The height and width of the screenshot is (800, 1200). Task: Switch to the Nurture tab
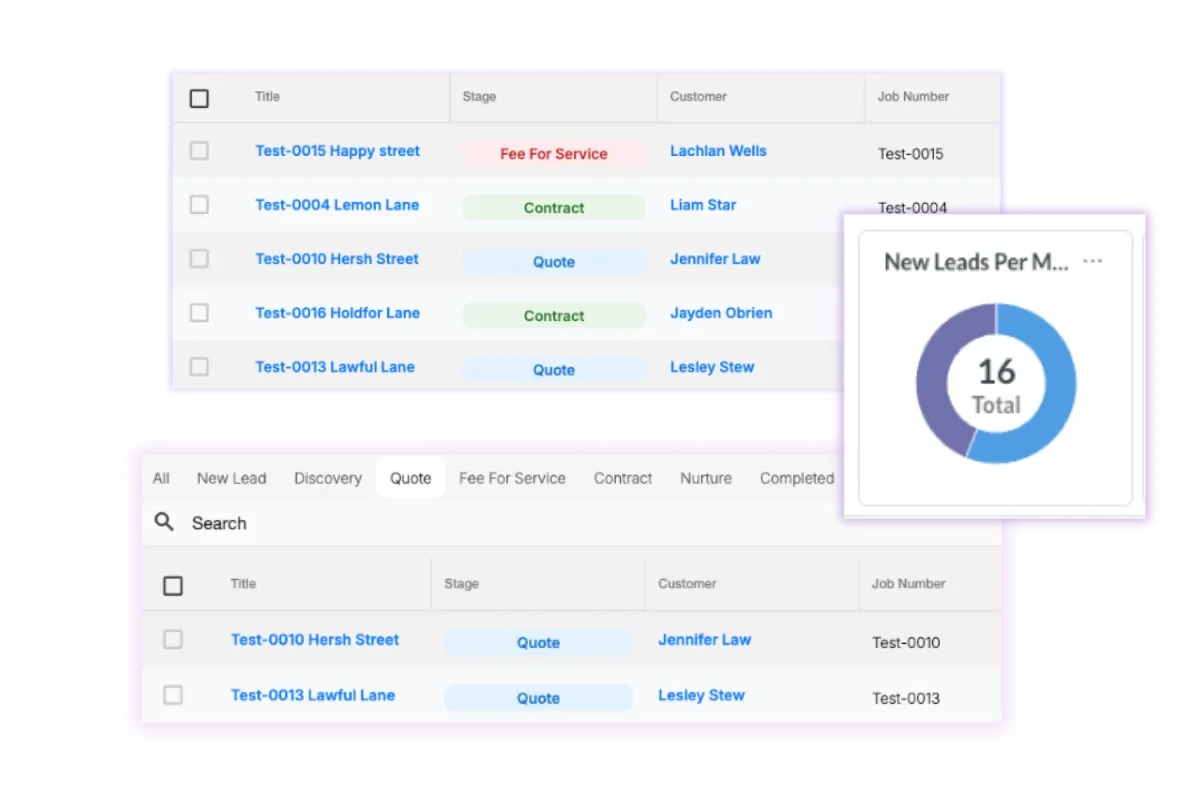[706, 478]
